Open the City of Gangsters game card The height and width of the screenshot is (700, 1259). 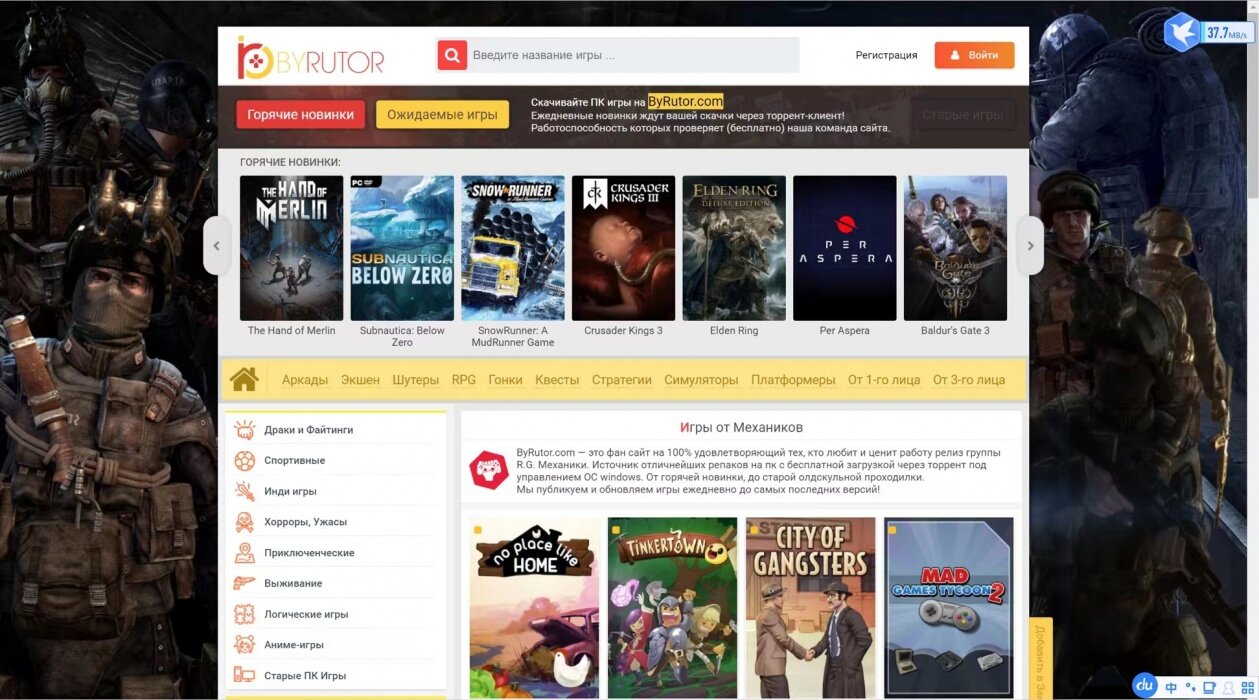[811, 608]
